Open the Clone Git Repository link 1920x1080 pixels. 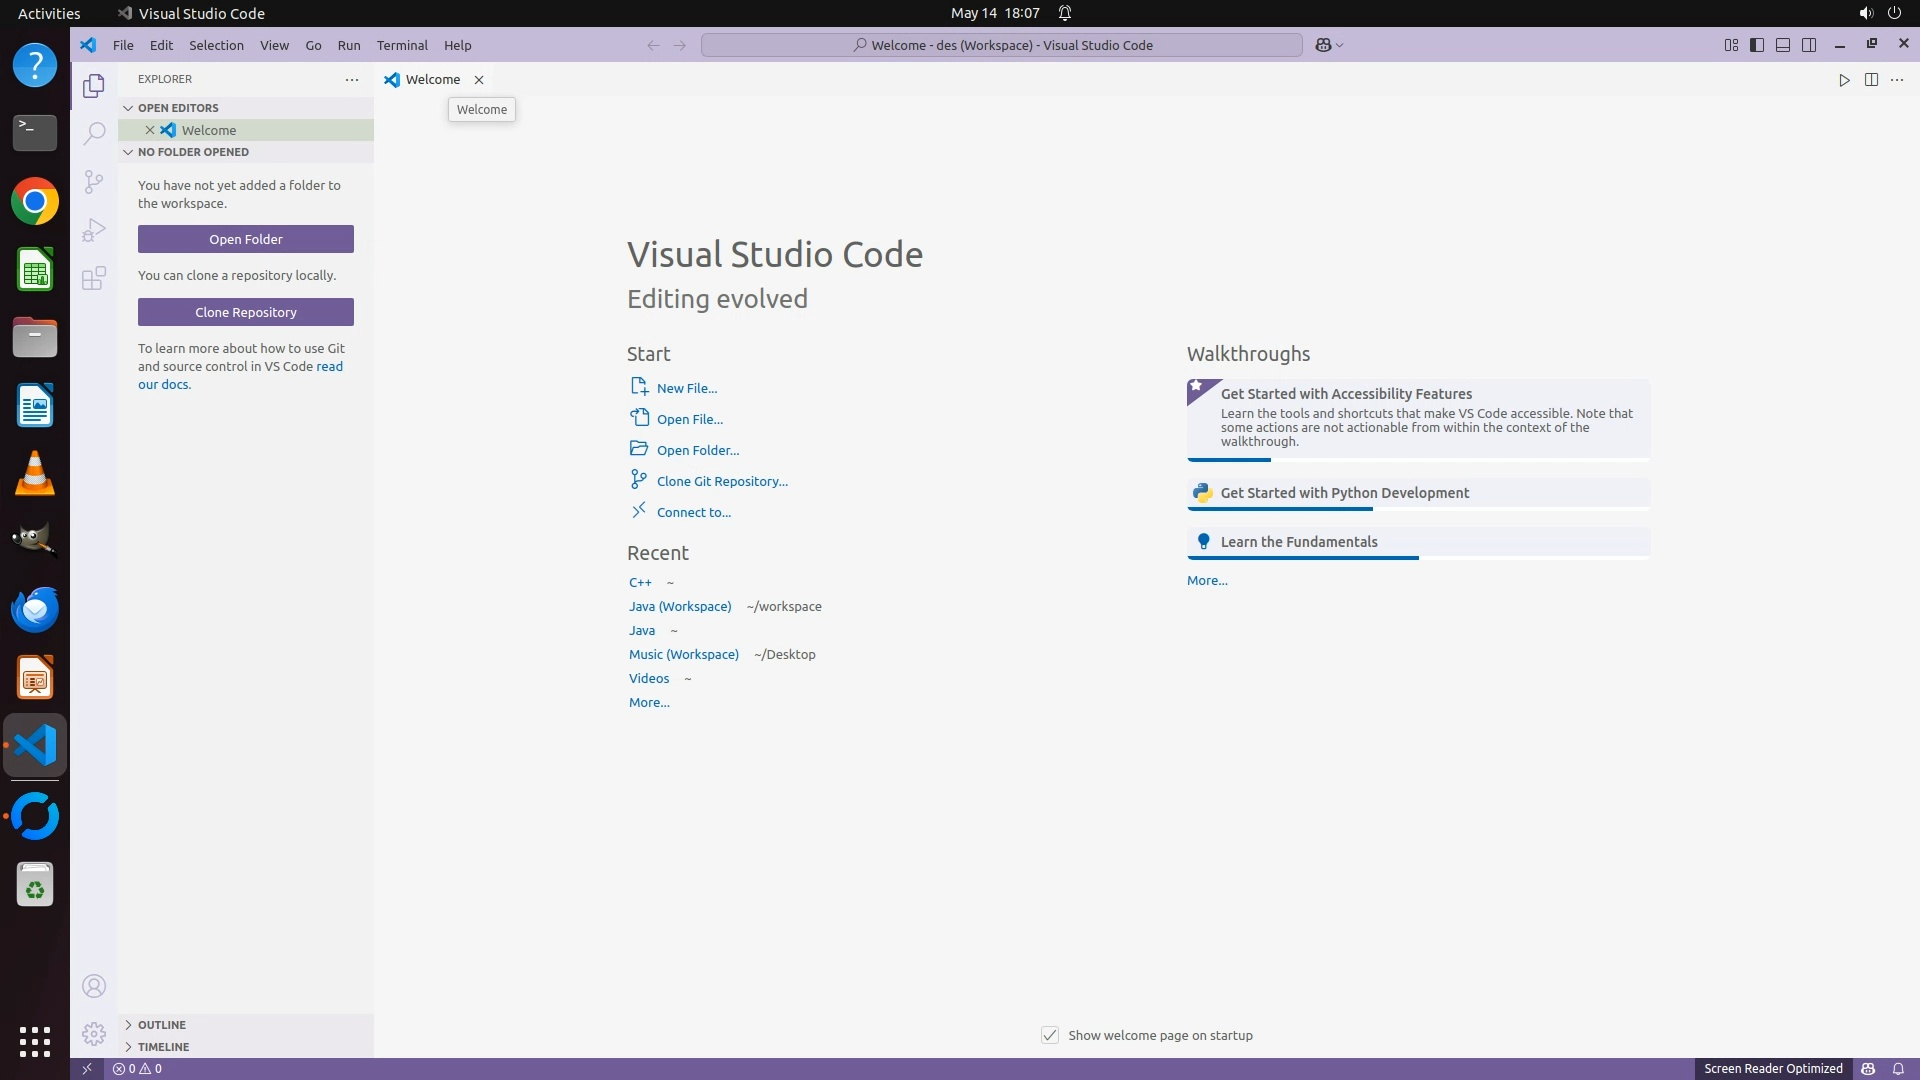pos(722,481)
